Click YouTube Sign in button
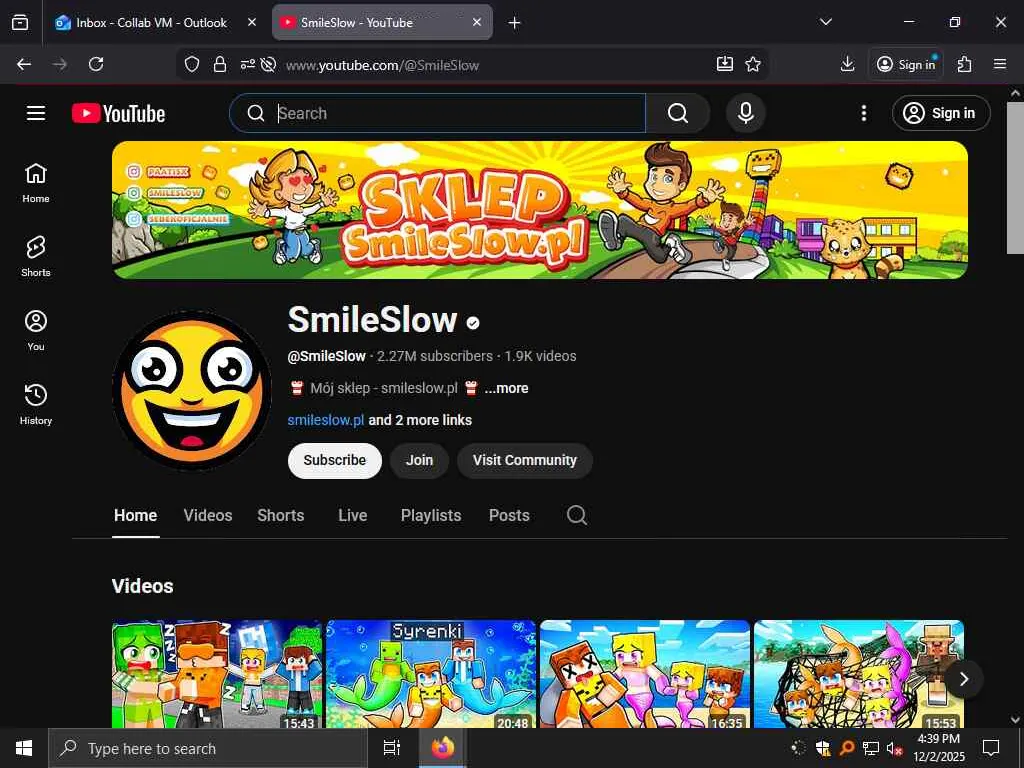1024x768 pixels. pyautogui.click(x=941, y=113)
